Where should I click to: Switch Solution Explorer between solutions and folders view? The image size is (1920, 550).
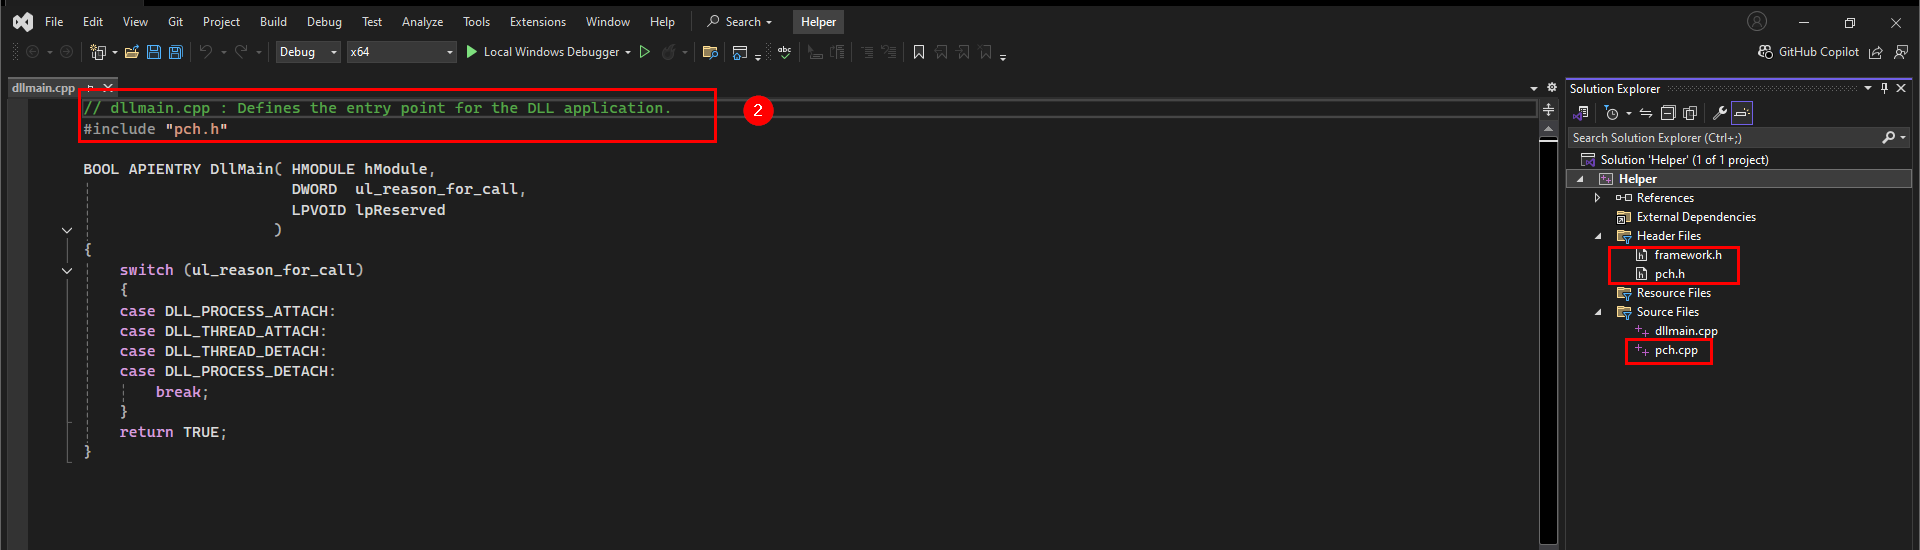point(1582,113)
